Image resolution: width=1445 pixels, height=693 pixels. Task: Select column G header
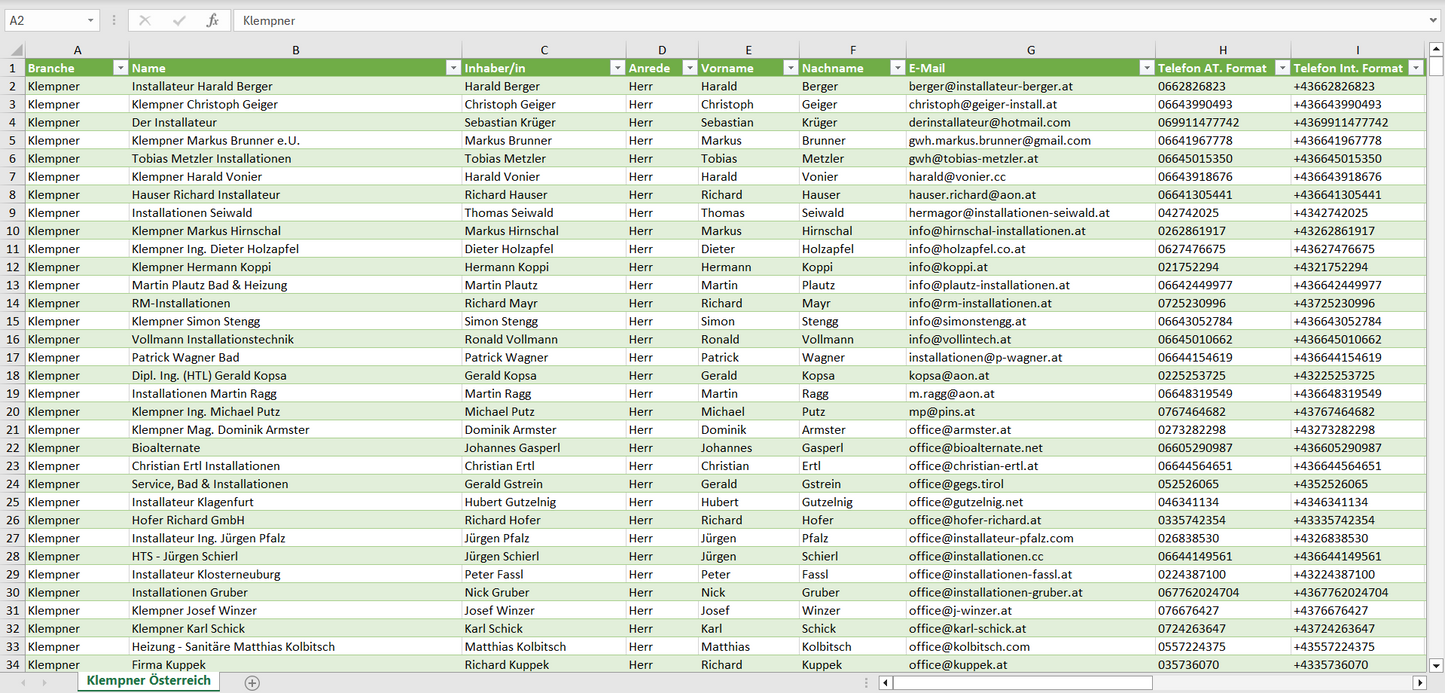[1030, 50]
